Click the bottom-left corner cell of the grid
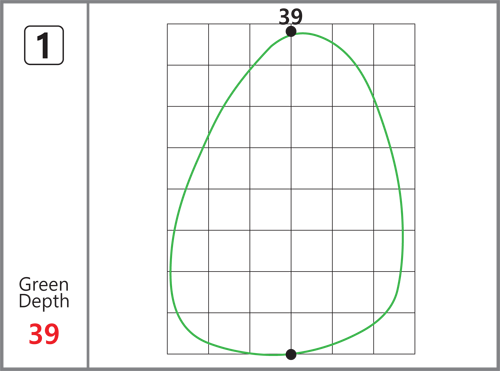The height and width of the screenshot is (371, 500). click(188, 333)
